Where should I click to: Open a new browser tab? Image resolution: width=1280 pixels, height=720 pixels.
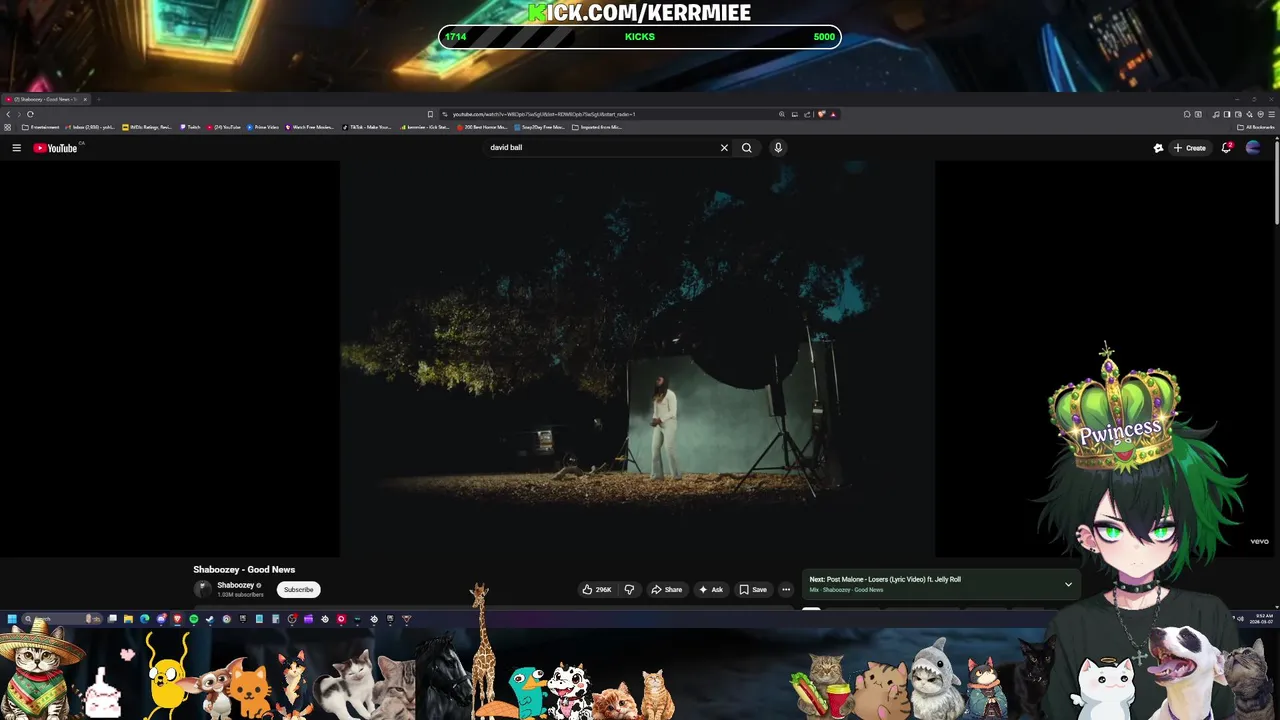(98, 99)
